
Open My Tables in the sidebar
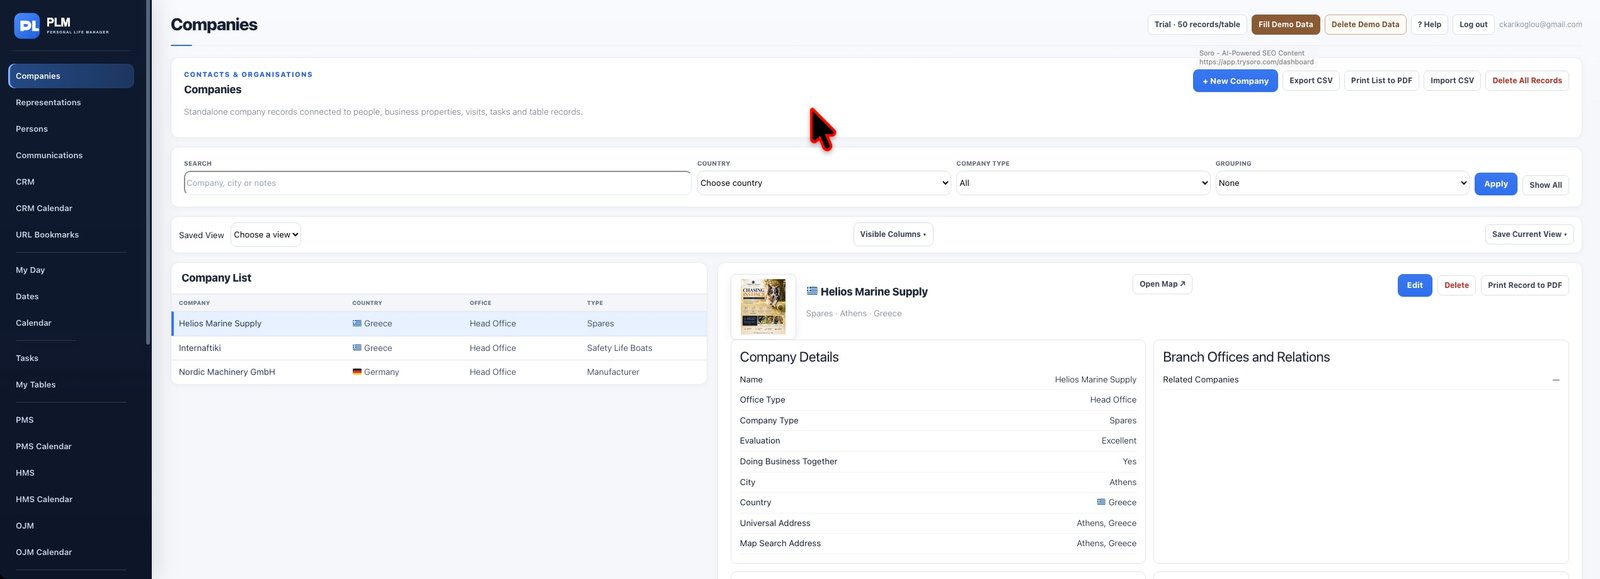click(35, 384)
